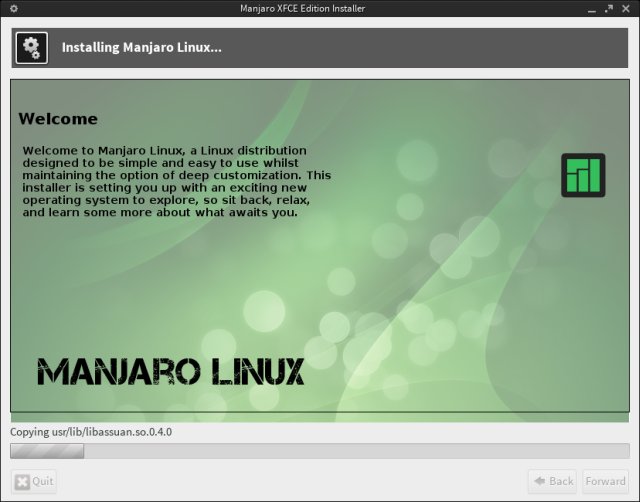Click the 'Welcome' heading on the slide
This screenshot has height=502, width=640.
pos(58,119)
